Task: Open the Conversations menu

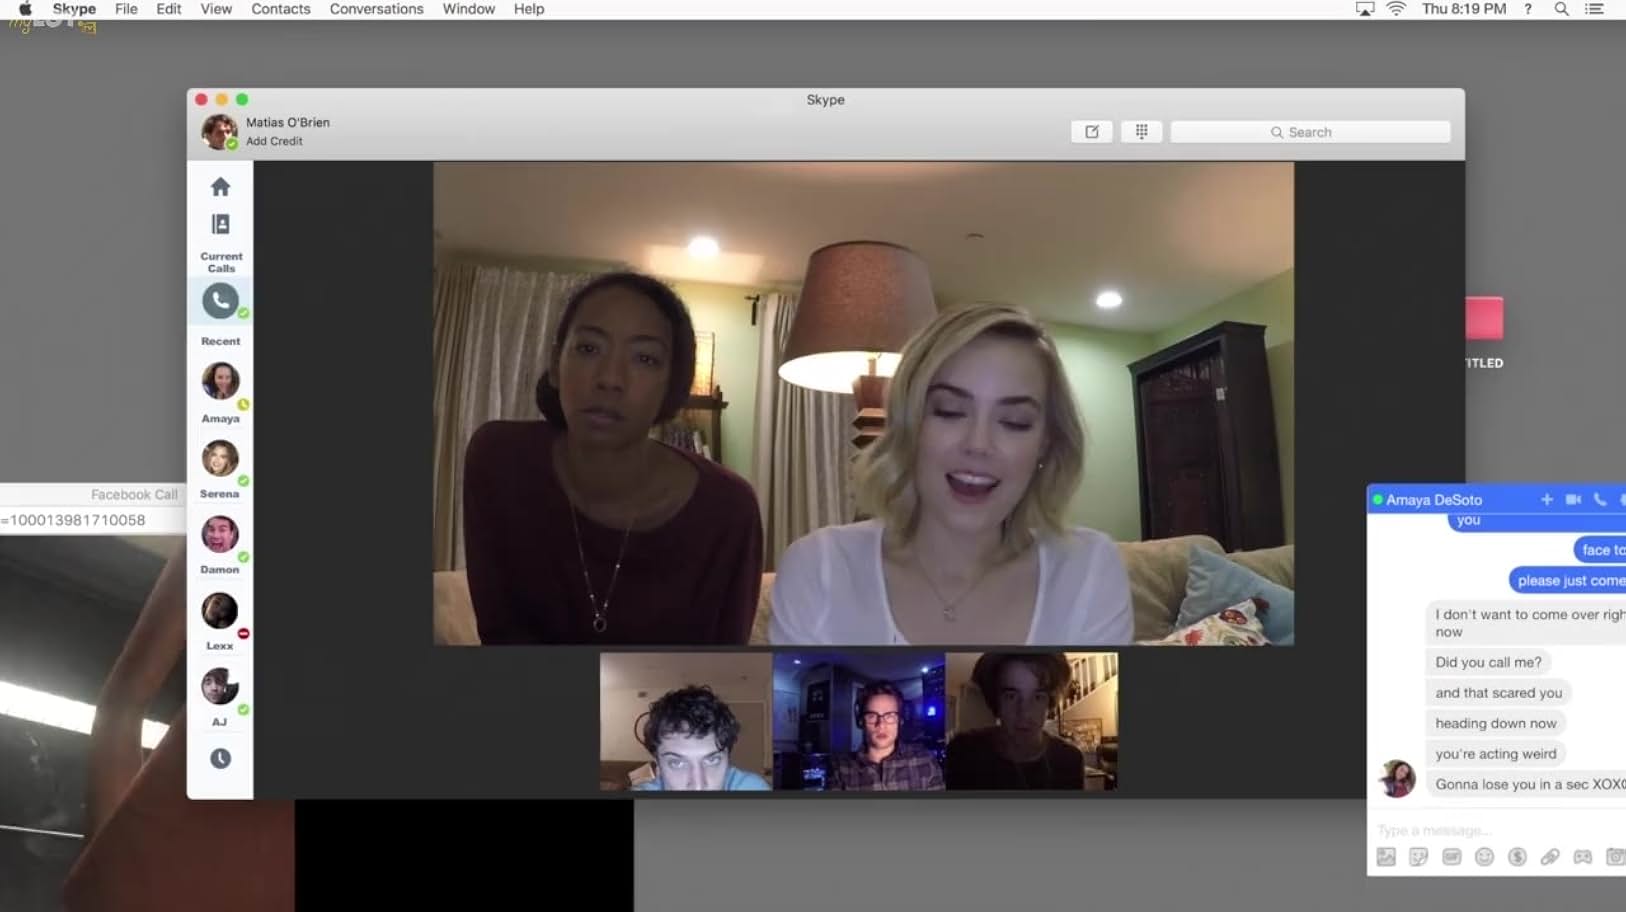Action: point(376,9)
